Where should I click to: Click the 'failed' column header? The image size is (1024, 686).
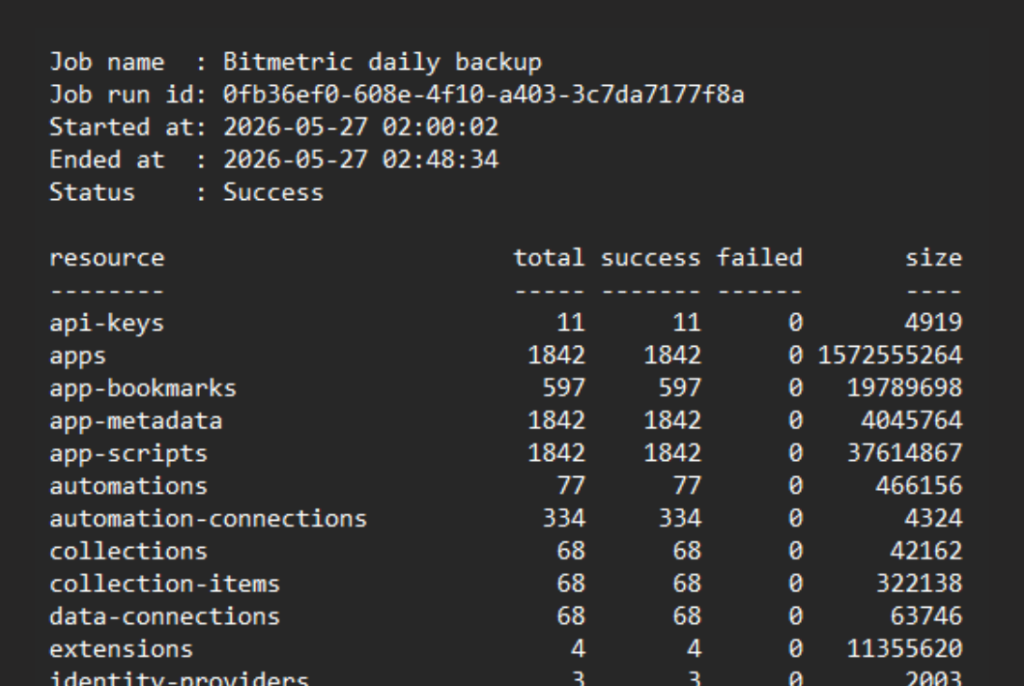(x=760, y=258)
